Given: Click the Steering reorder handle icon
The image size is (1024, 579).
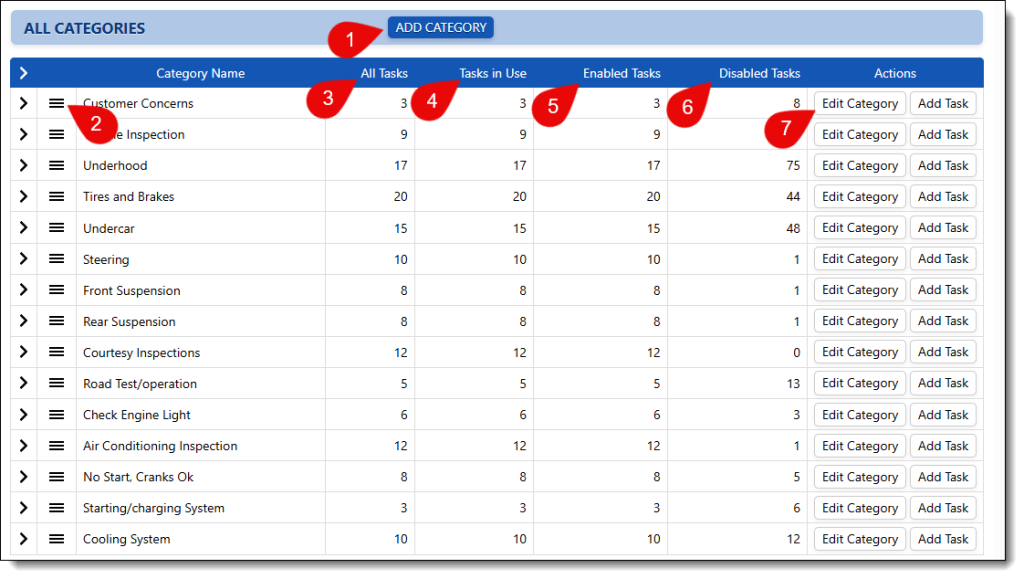Looking at the screenshot, I should pos(57,259).
